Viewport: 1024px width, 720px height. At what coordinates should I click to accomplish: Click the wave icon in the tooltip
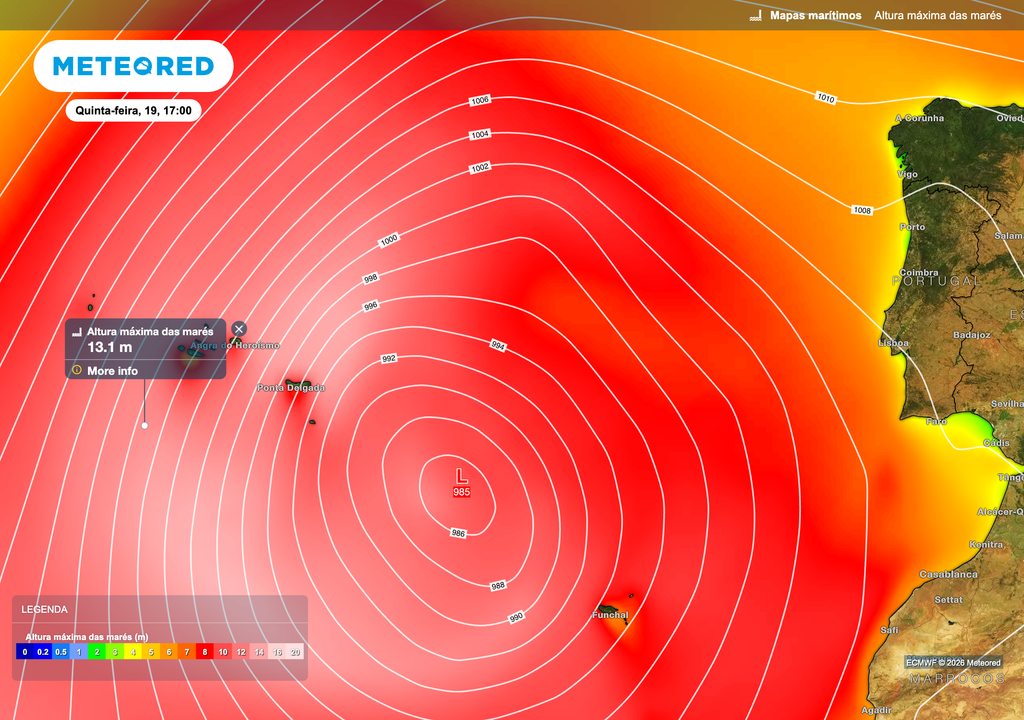click(x=76, y=331)
